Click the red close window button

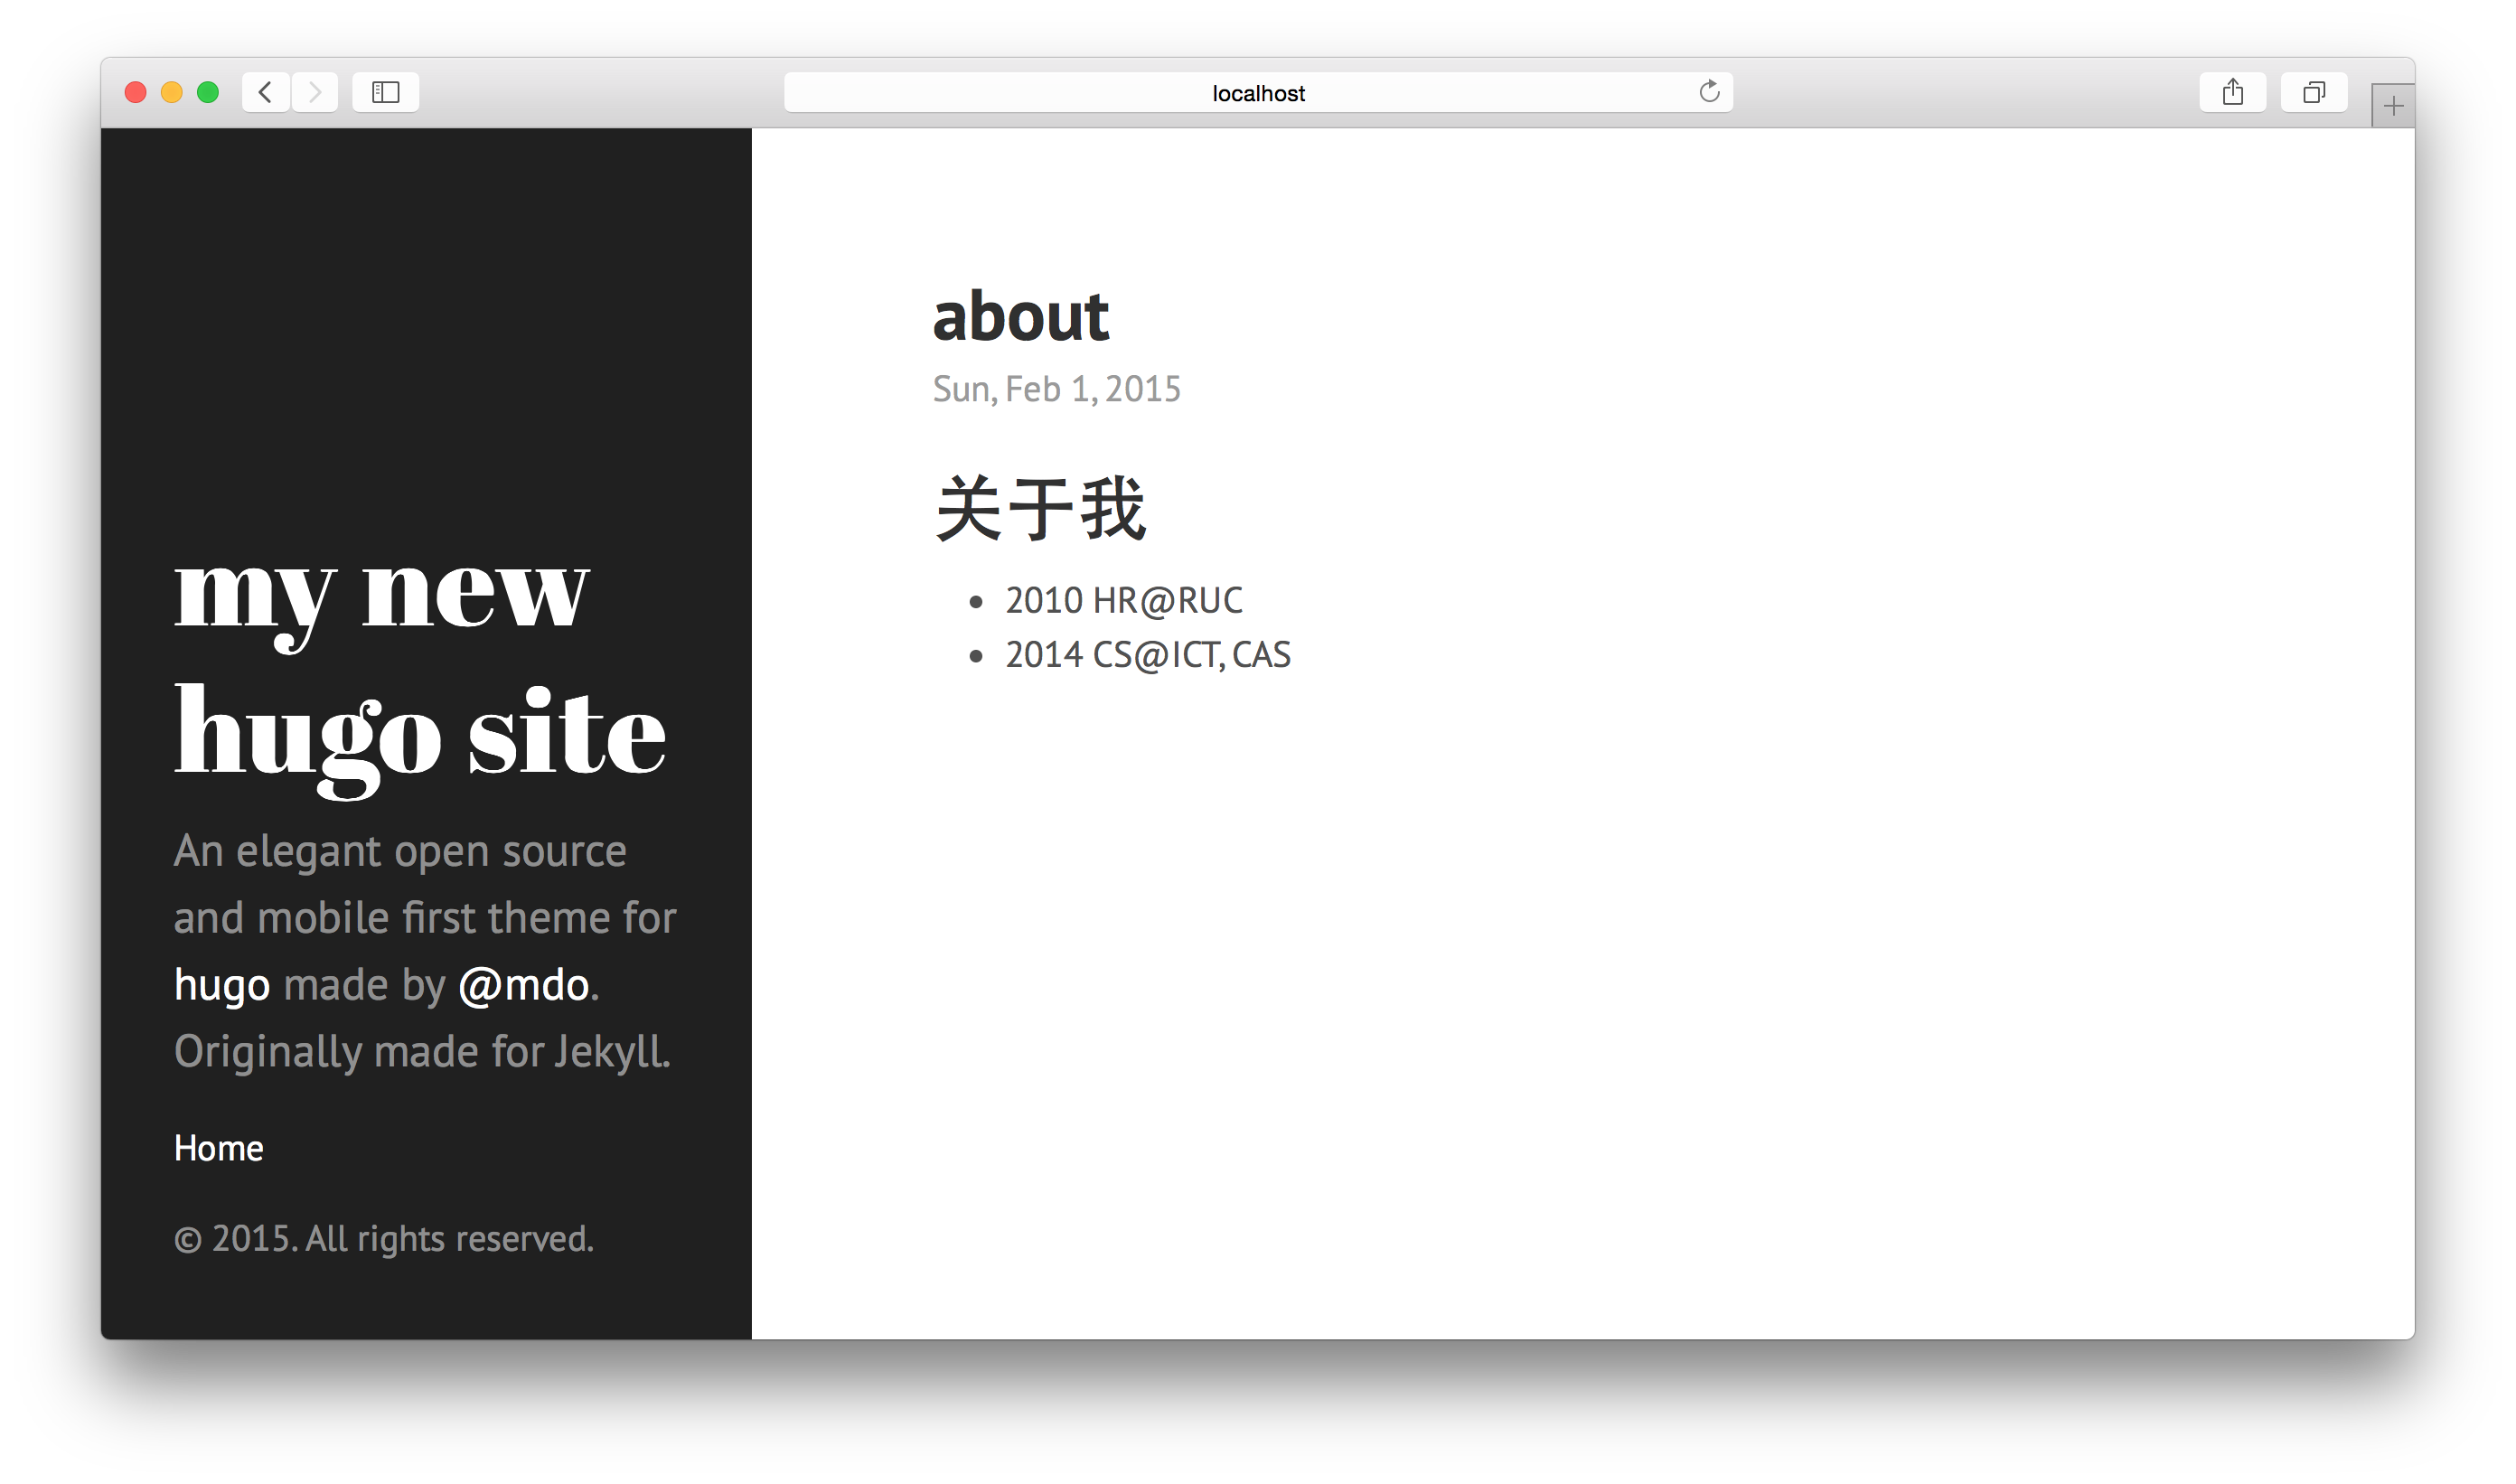tap(136, 92)
